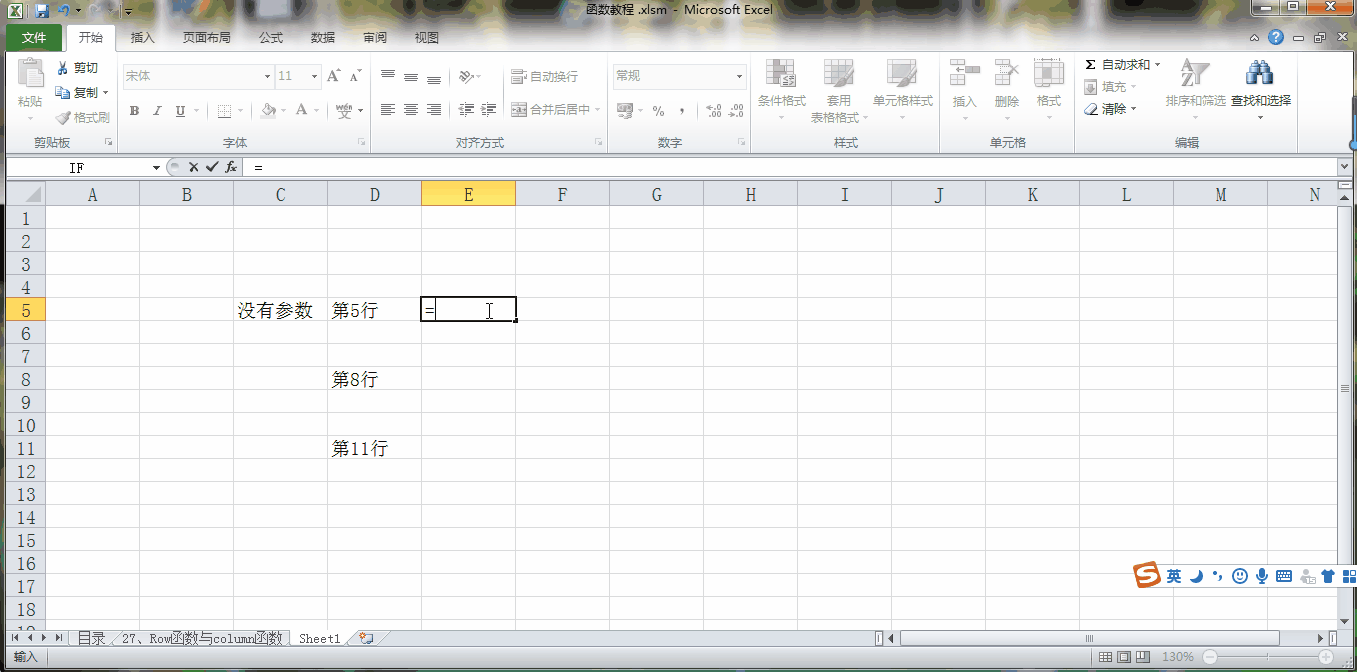1357x672 pixels.
Task: Toggle bold formatting
Action: pos(134,111)
